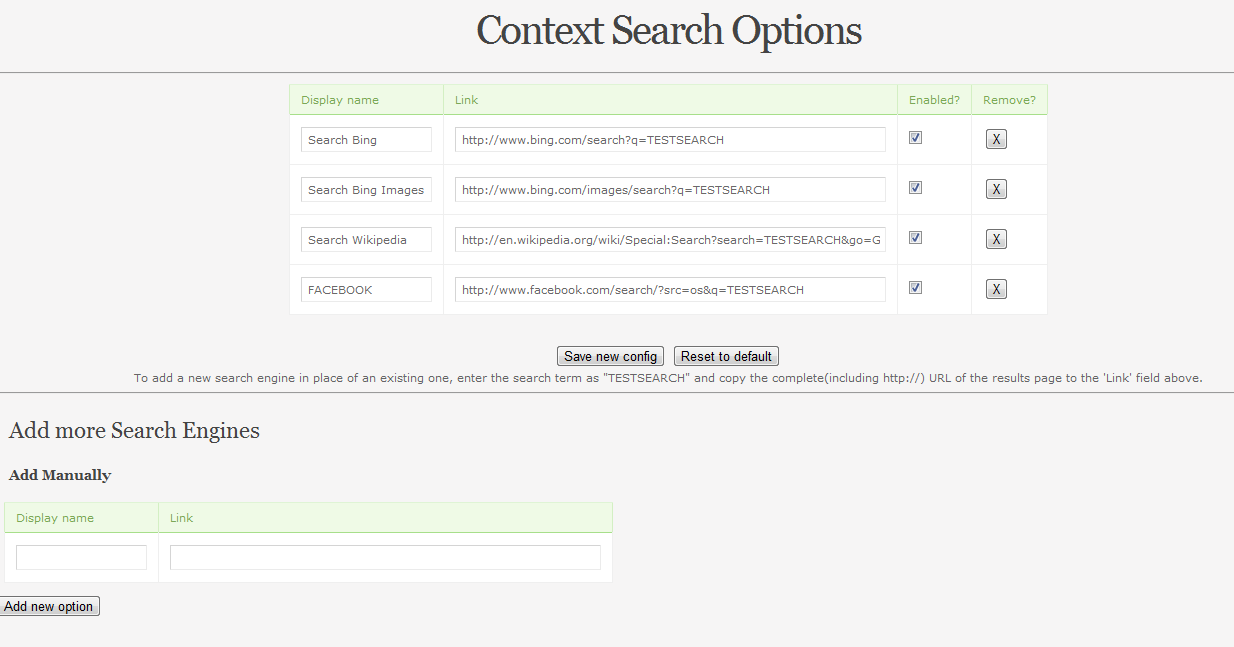Click the Add new option button
Screen dimensions: 1234x647
(50, 605)
